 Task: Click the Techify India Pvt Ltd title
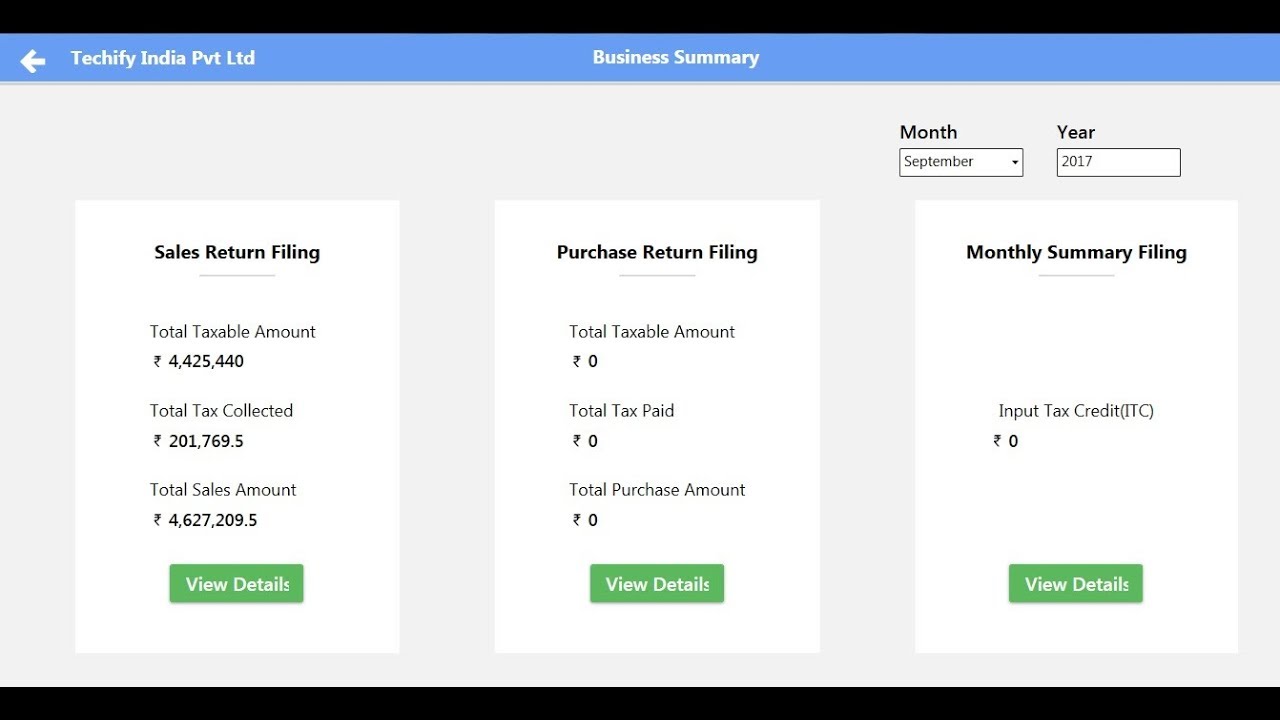[163, 58]
